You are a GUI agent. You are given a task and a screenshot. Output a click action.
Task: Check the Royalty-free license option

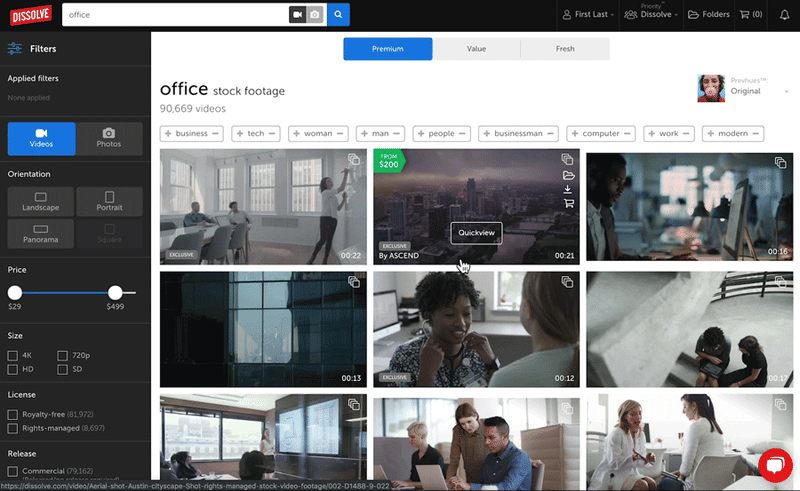point(13,413)
